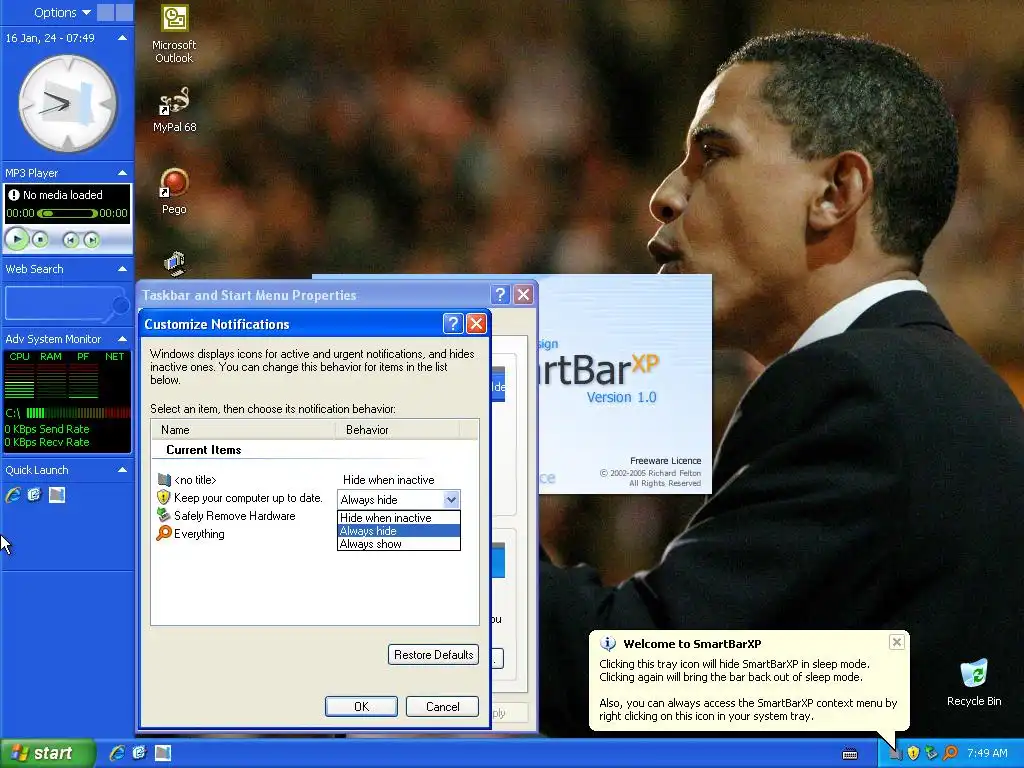The image size is (1024, 768).
Task: Click the Safely Remove Hardware tray icon
Action: pos(931,753)
